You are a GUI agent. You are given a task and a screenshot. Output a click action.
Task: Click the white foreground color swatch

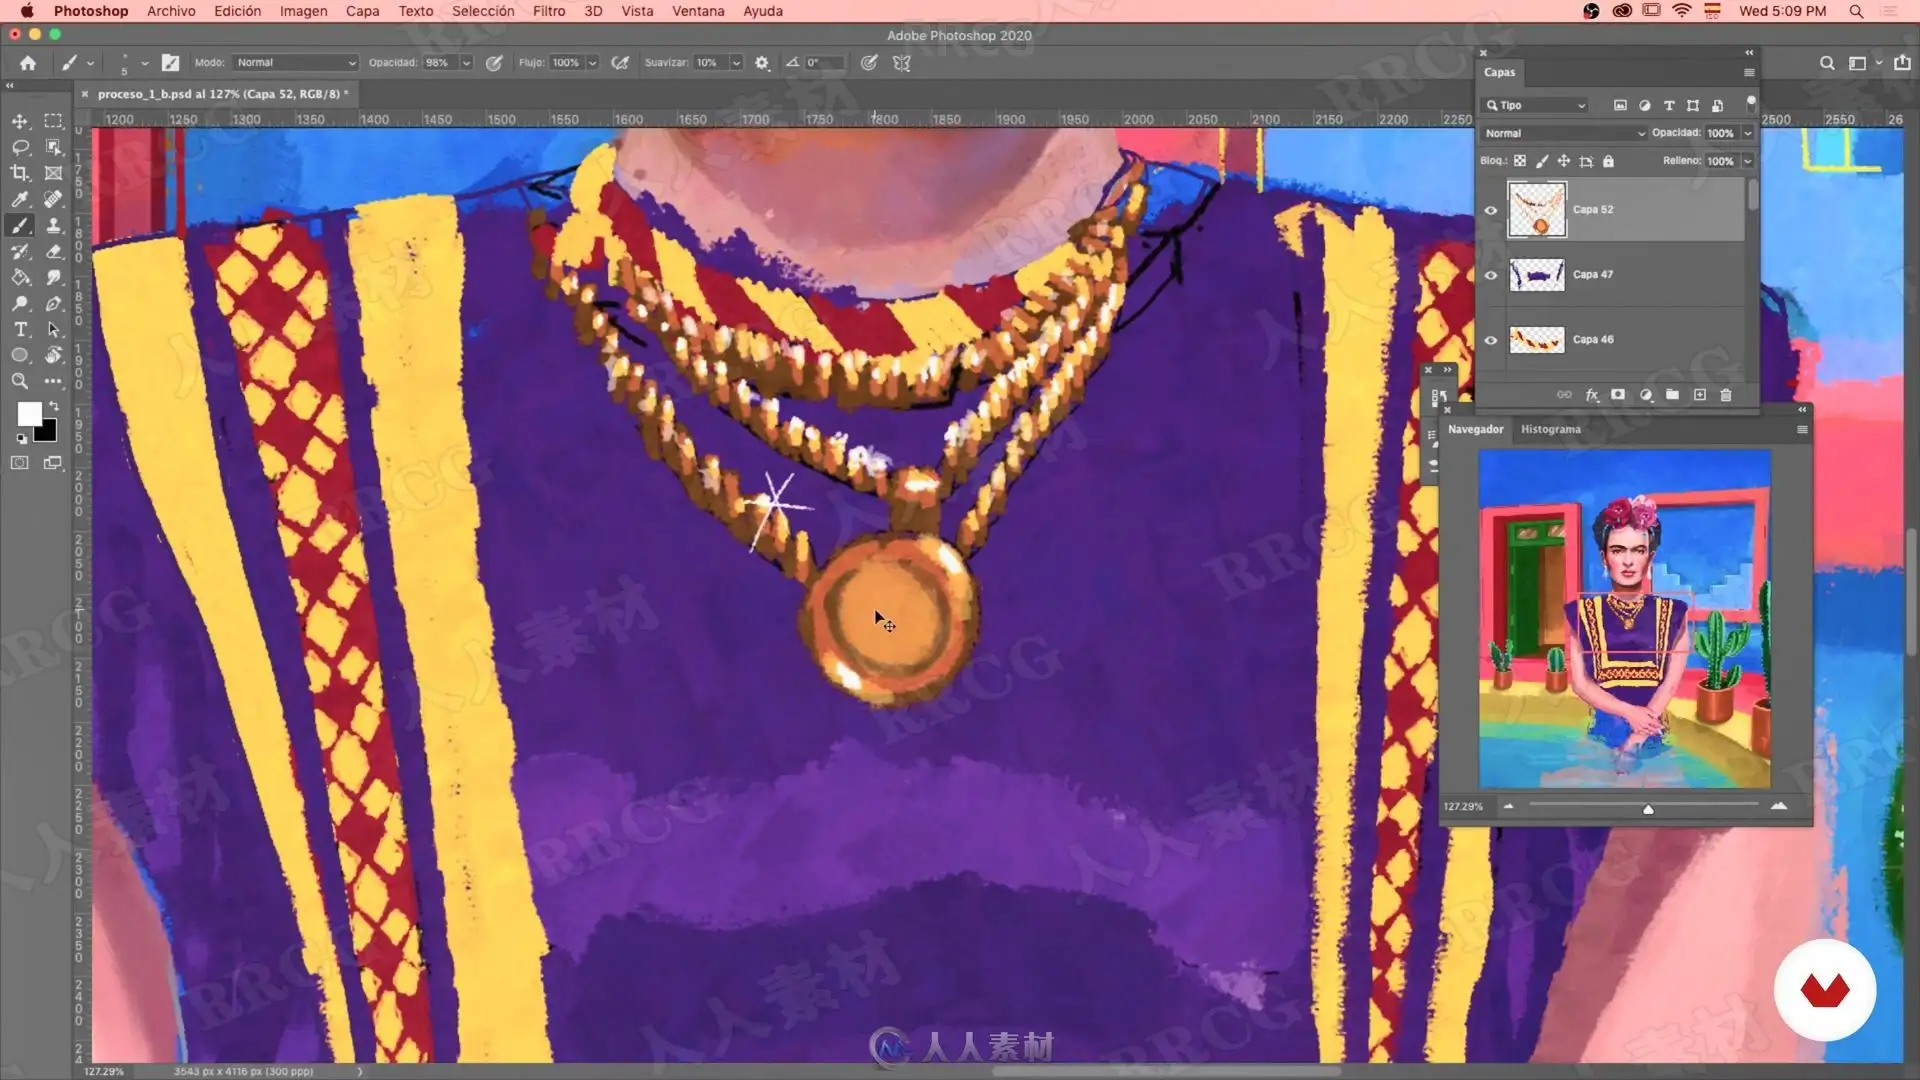29,413
